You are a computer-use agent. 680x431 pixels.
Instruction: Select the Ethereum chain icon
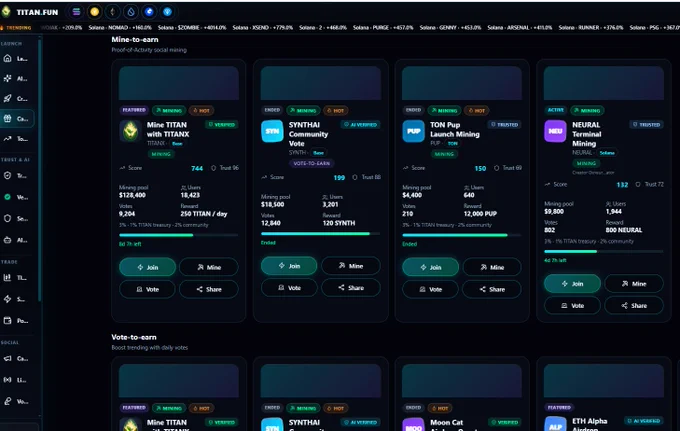tap(113, 12)
